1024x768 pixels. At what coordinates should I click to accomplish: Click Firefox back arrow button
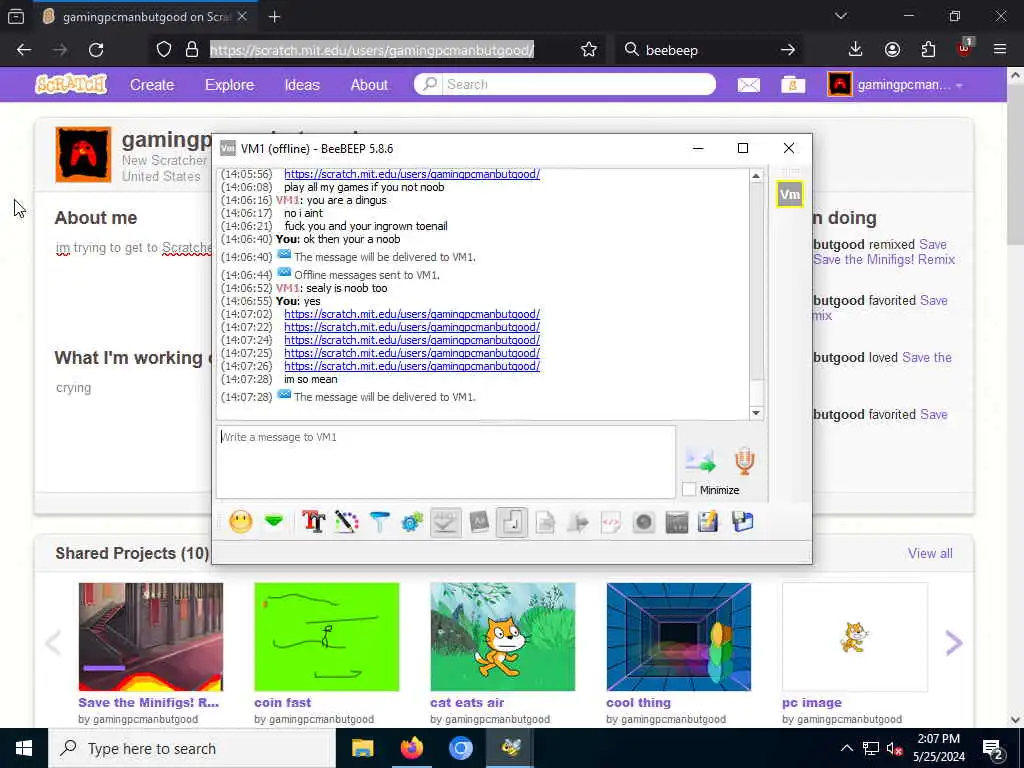(24, 50)
